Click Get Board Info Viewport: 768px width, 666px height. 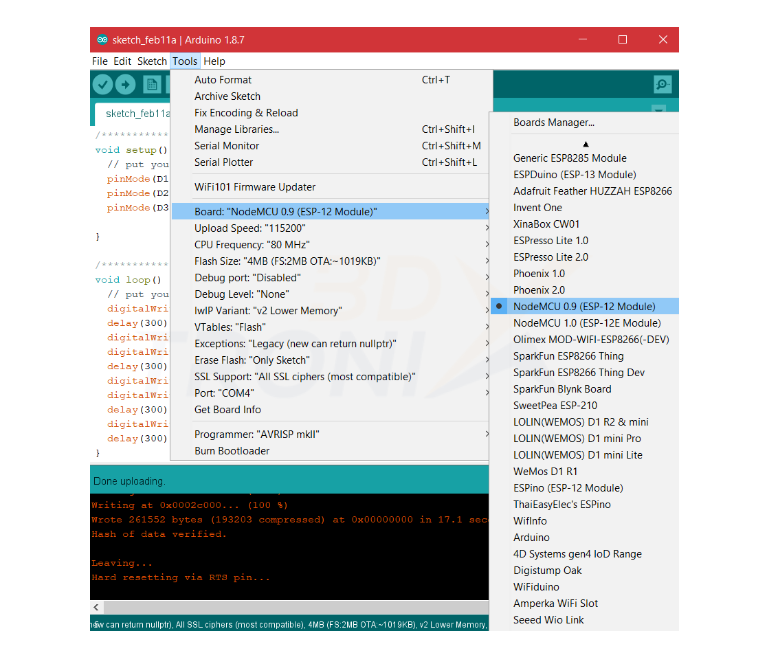coord(227,409)
